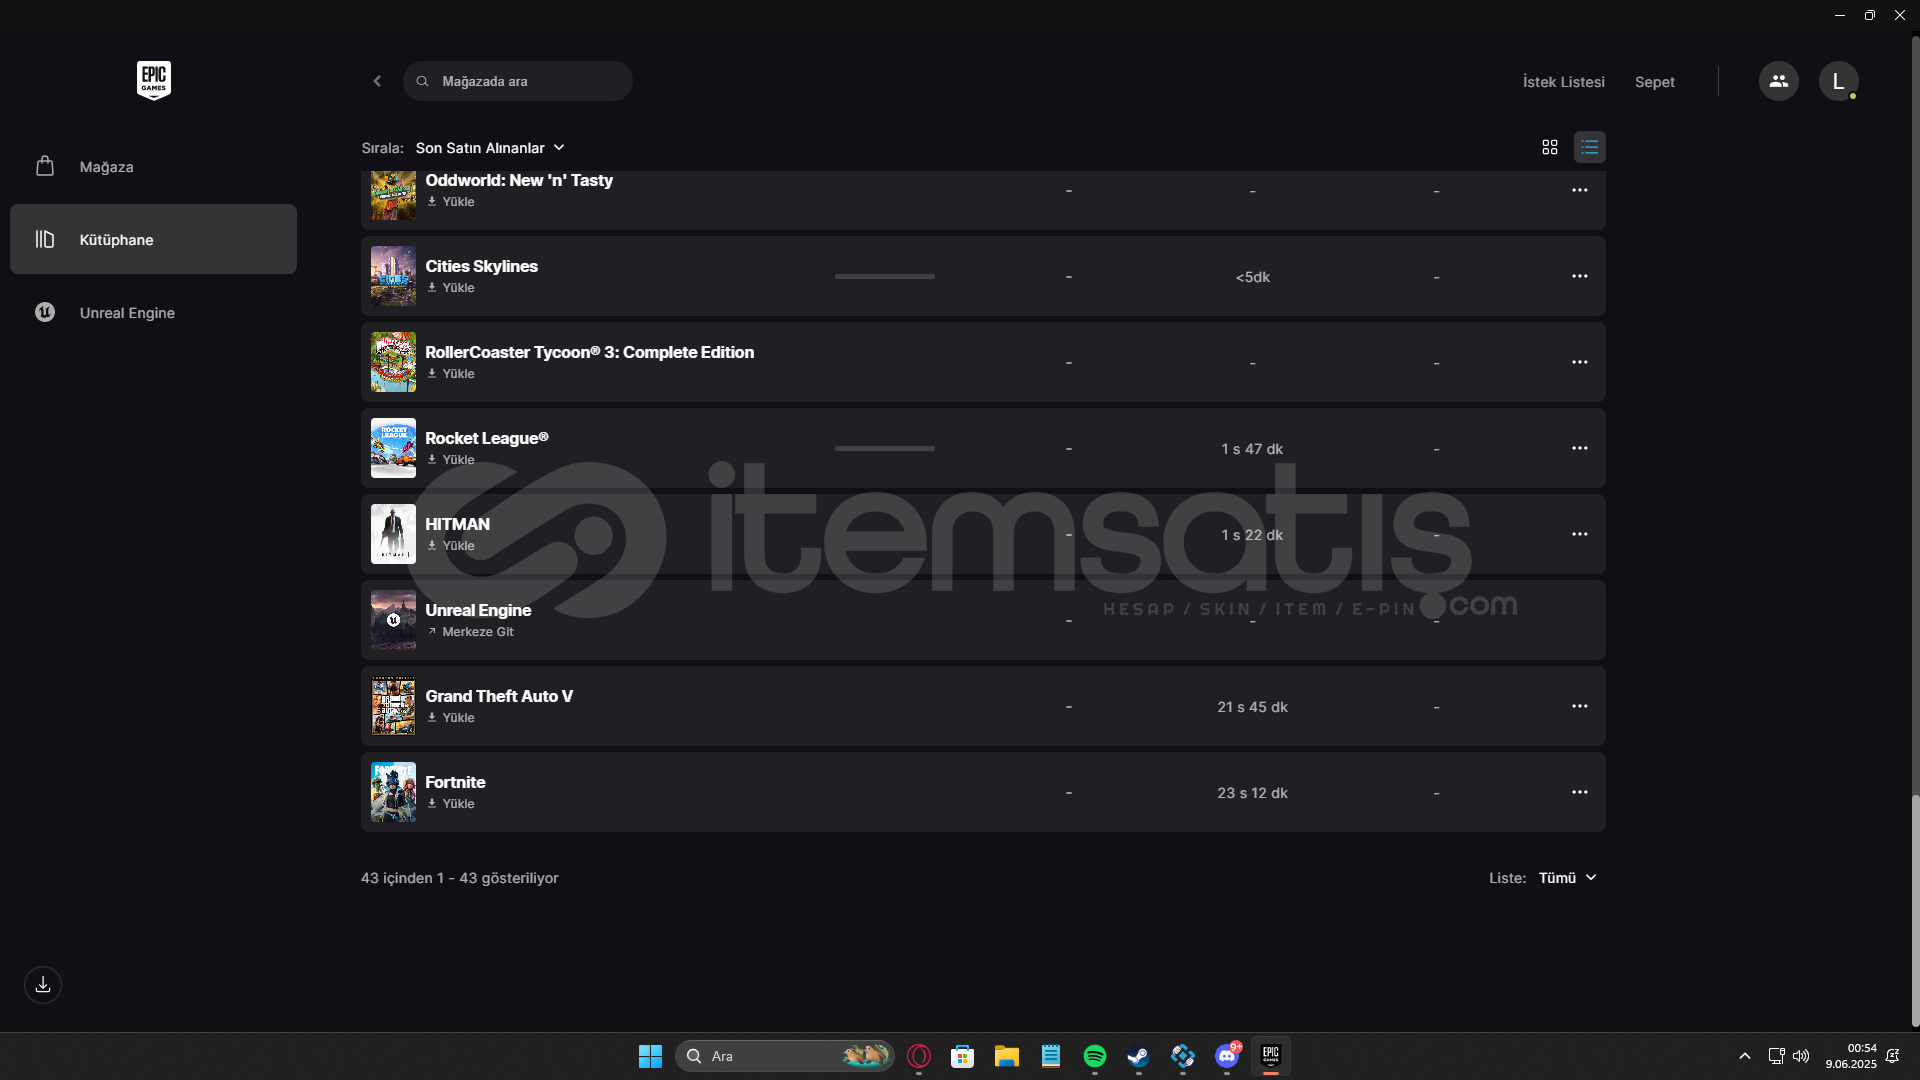The height and width of the screenshot is (1080, 1920).
Task: Click the Cities Skylines progress bar
Action: 885,276
